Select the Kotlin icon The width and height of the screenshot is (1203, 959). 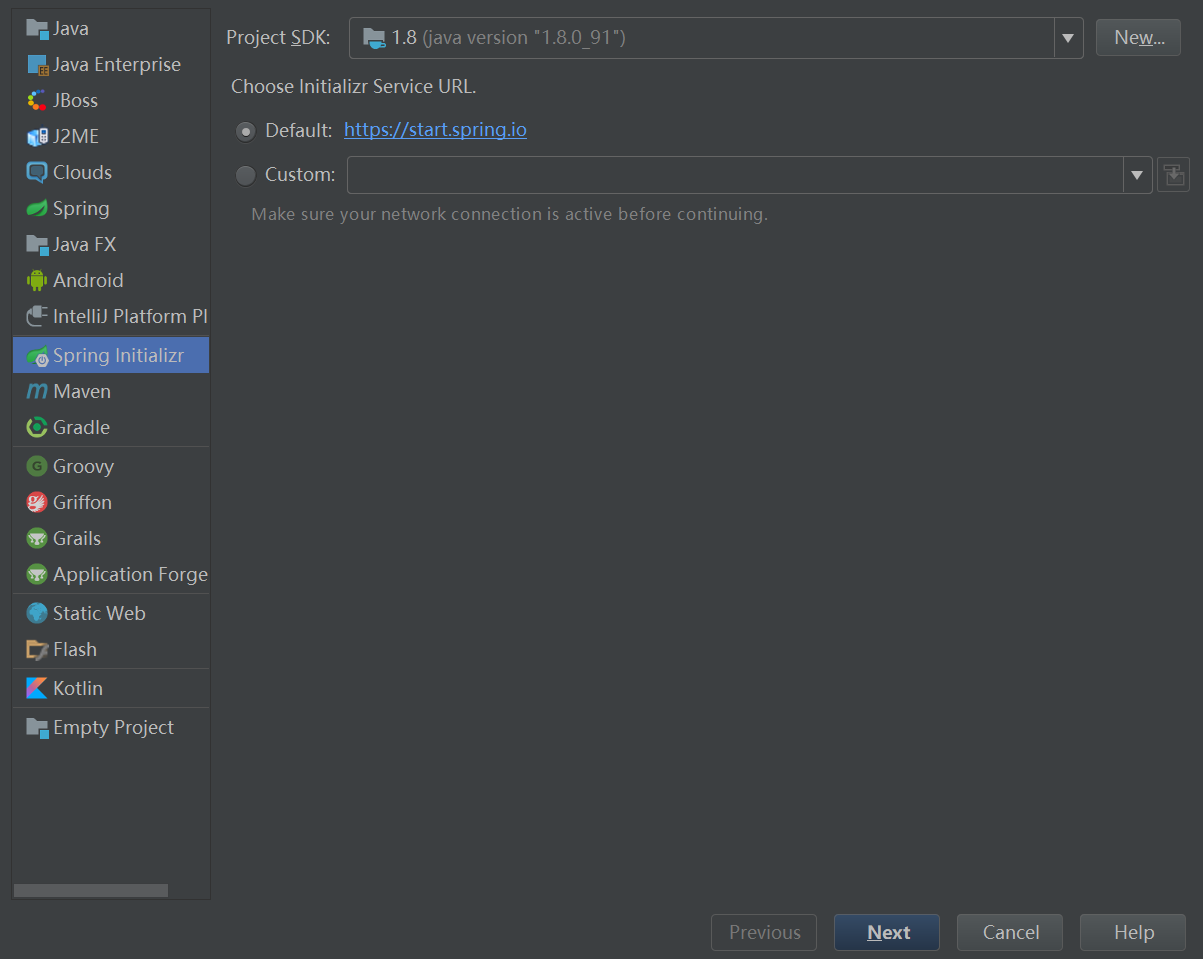(37, 688)
